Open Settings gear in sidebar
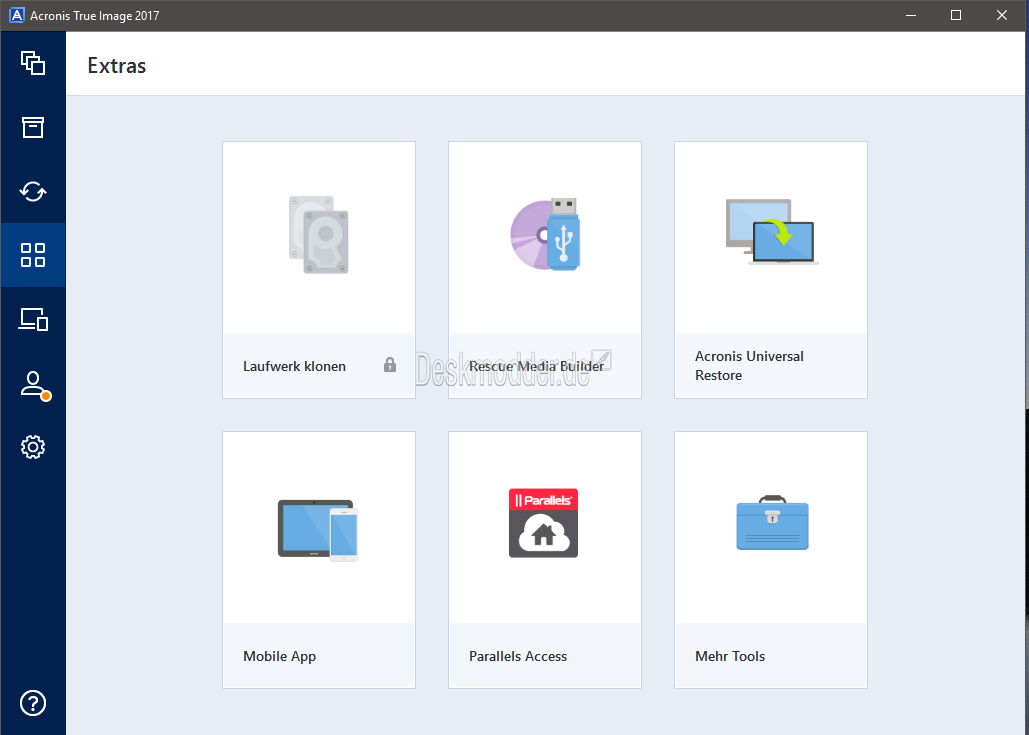The image size is (1029, 735). 33,447
